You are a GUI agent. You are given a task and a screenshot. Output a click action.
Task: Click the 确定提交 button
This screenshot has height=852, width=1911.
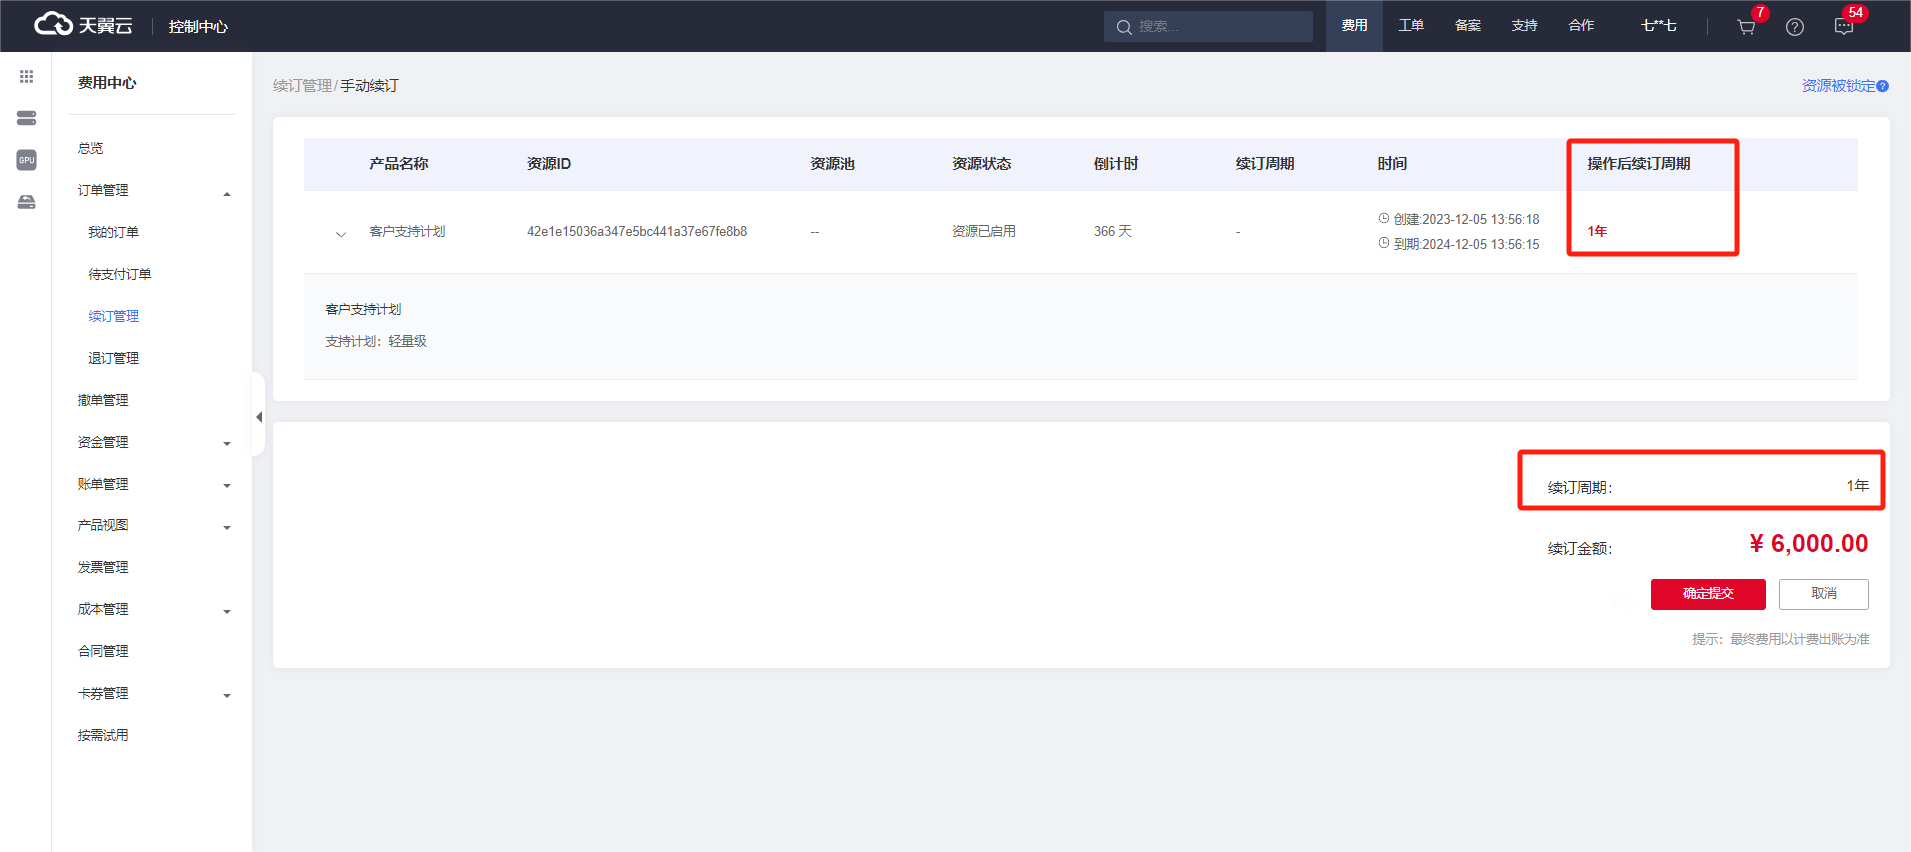click(x=1708, y=594)
